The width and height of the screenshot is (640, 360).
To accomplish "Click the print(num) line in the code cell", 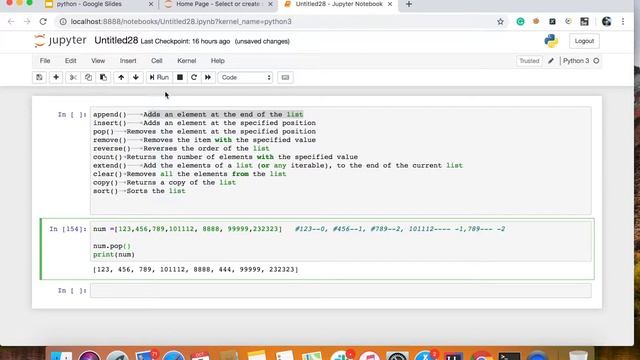I will pyautogui.click(x=114, y=255).
